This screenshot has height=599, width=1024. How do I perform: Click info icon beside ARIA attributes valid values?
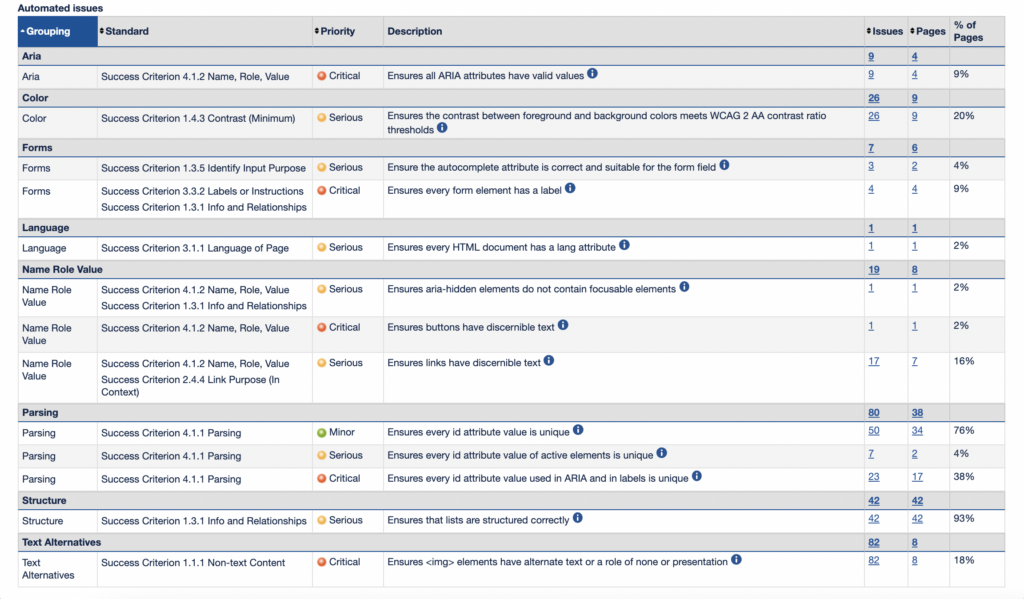point(592,74)
